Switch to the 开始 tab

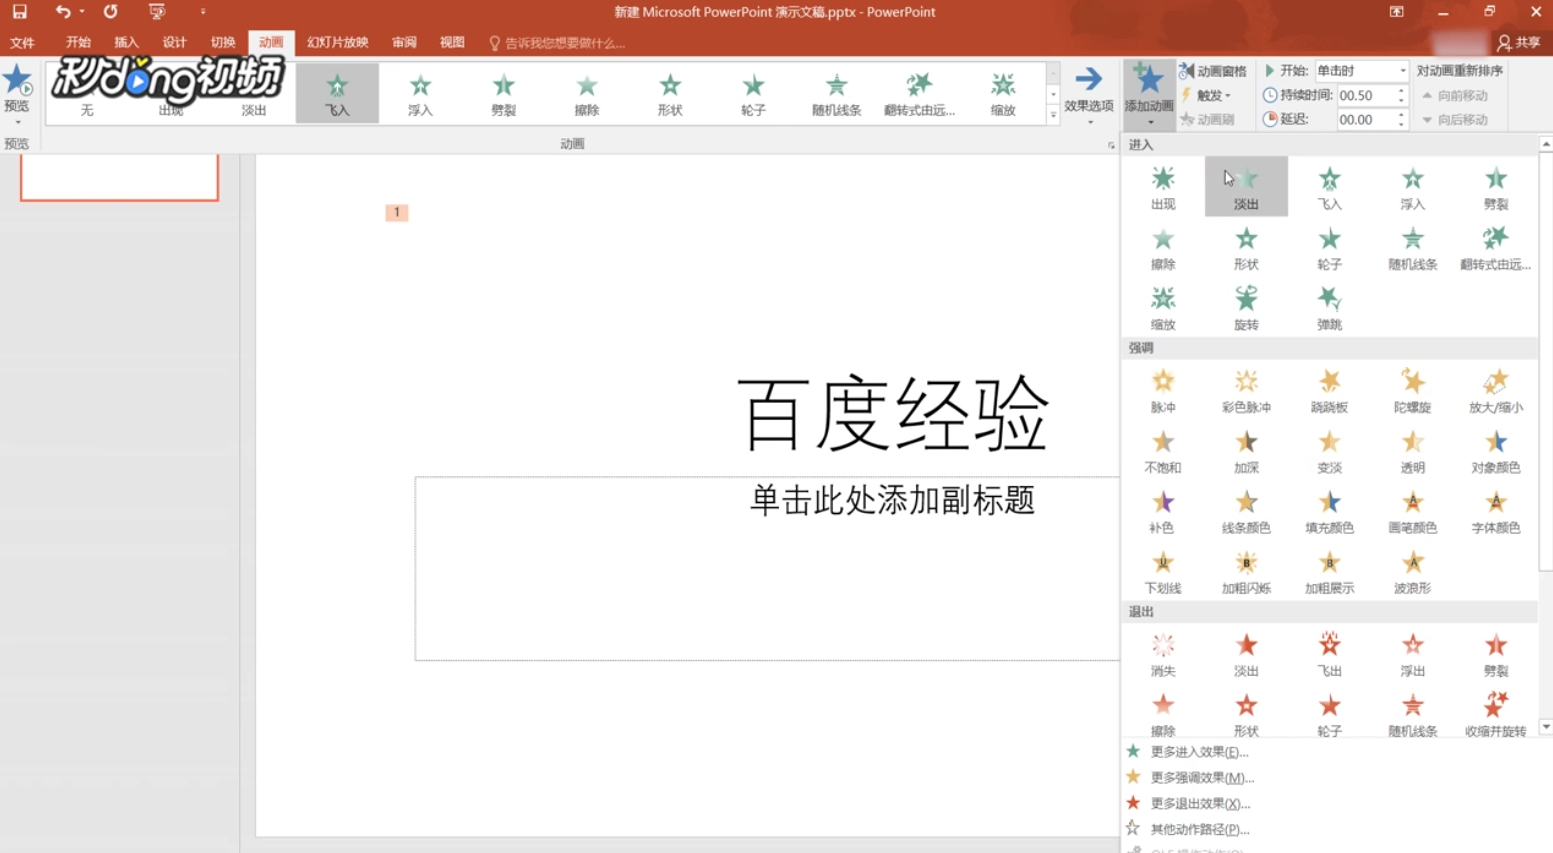point(78,43)
